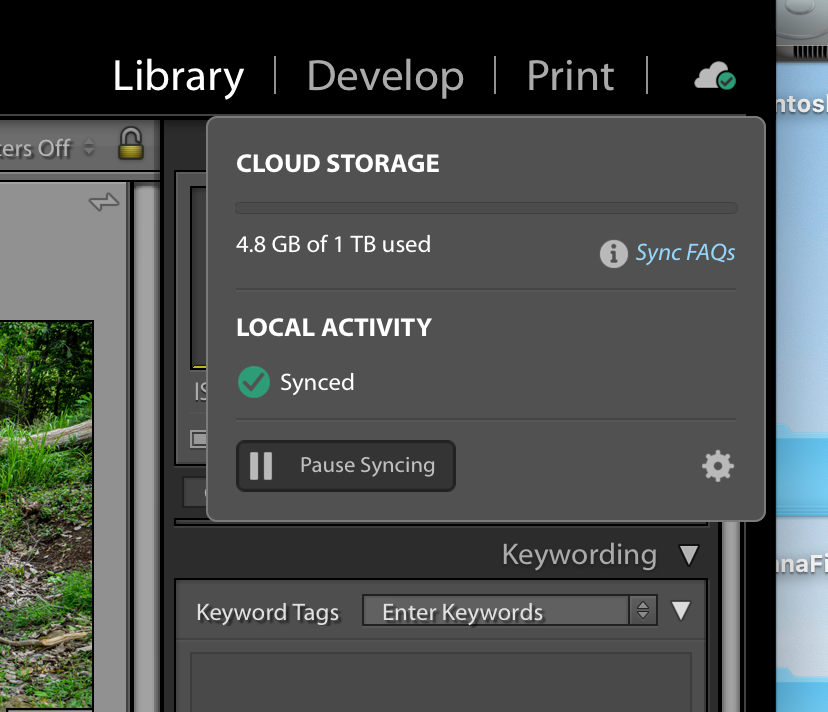Open sync preferences via gear icon
Image resolution: width=828 pixels, height=712 pixels.
tap(718, 466)
